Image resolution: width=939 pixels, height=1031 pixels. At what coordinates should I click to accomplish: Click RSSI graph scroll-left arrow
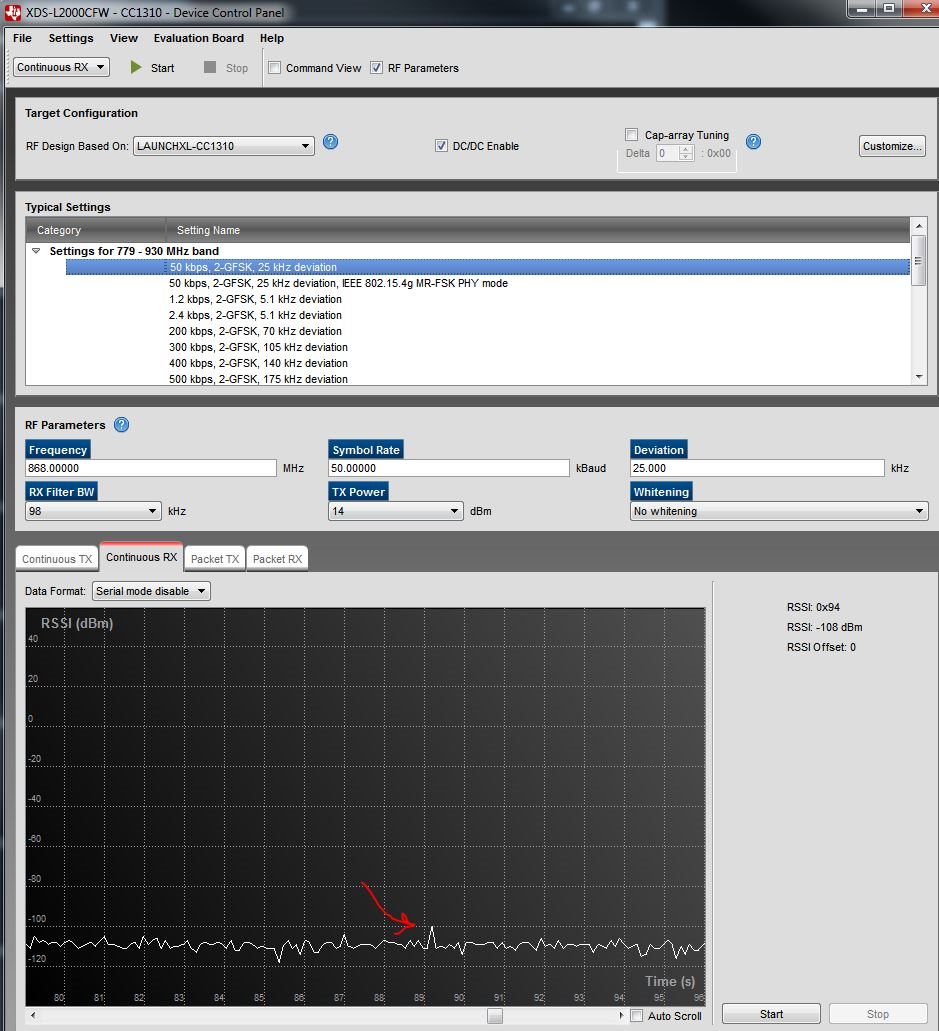coord(33,1015)
